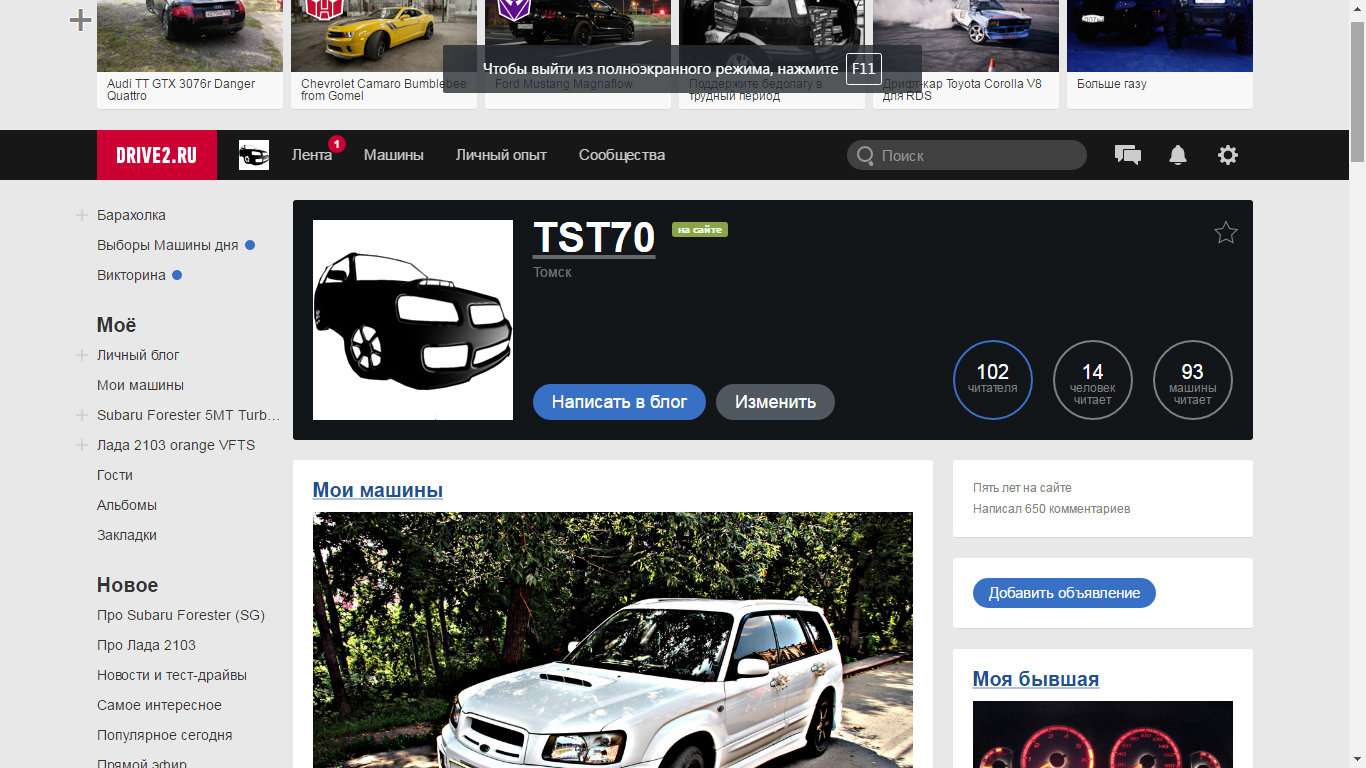Open the notifications bell icon
The image size is (1366, 768).
[x=1178, y=155]
